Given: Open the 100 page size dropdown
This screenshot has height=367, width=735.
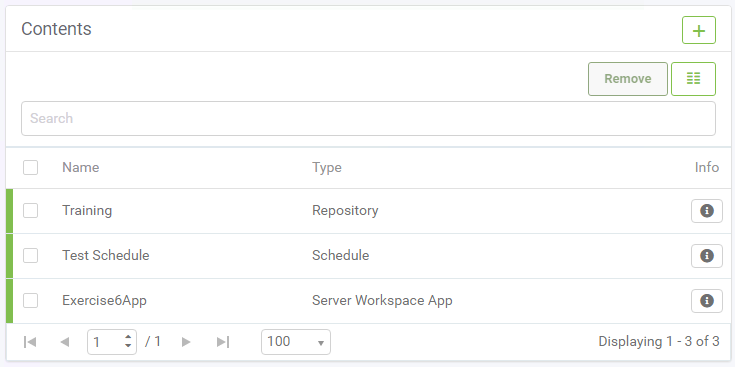Looking at the screenshot, I should point(296,342).
